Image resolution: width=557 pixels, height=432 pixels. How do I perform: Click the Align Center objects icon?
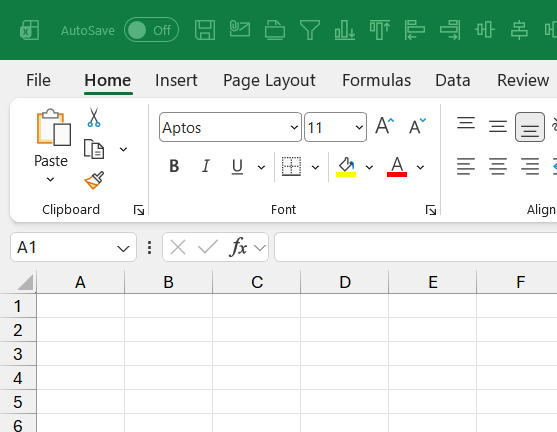(519, 30)
